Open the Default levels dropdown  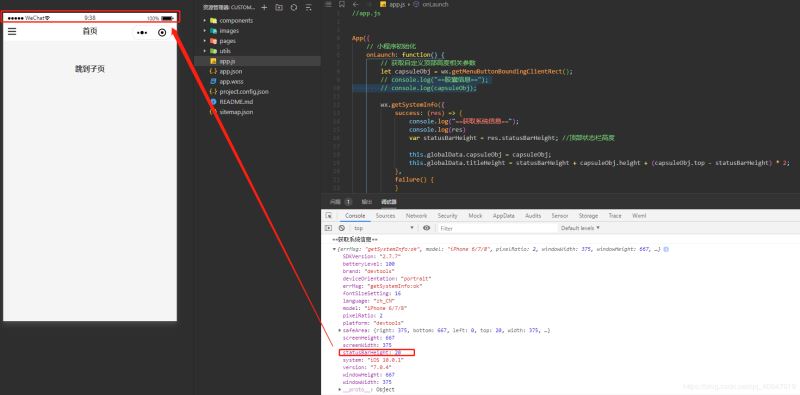[x=581, y=228]
